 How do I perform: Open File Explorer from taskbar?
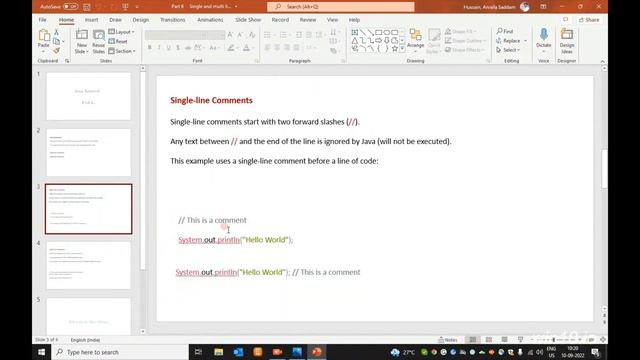218,352
